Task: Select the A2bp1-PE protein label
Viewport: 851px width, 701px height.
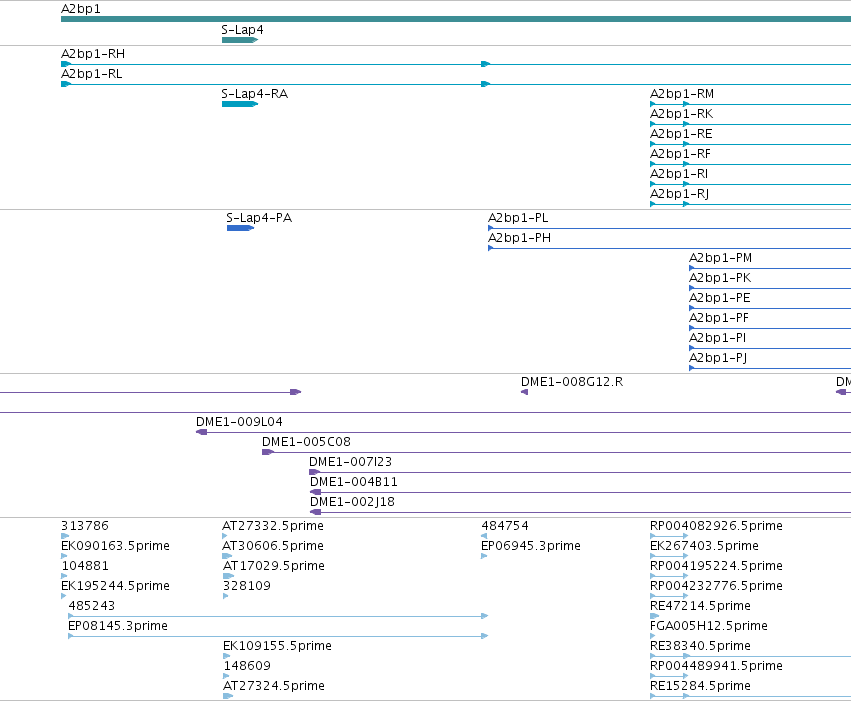Action: coord(720,298)
